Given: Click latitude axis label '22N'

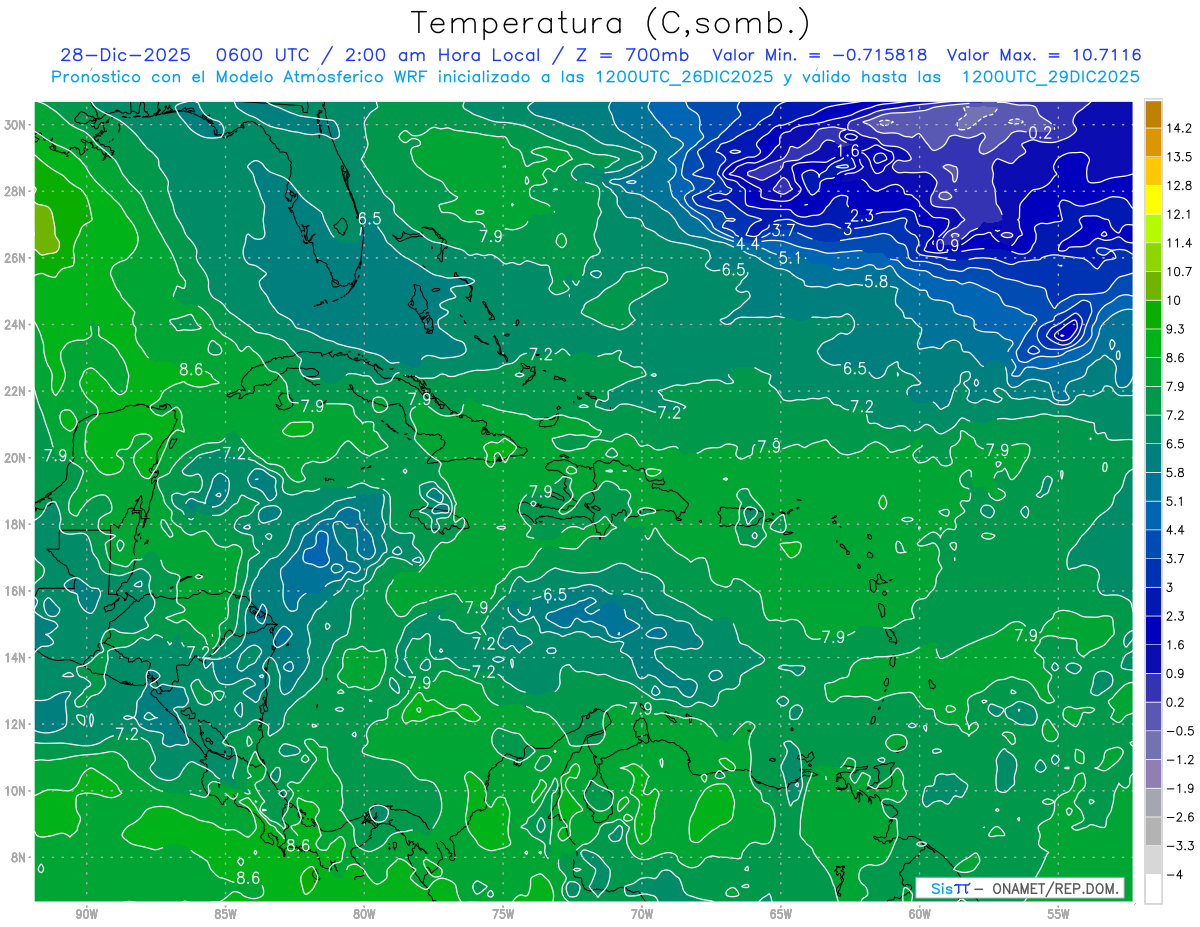Looking at the screenshot, I should pos(16,391).
